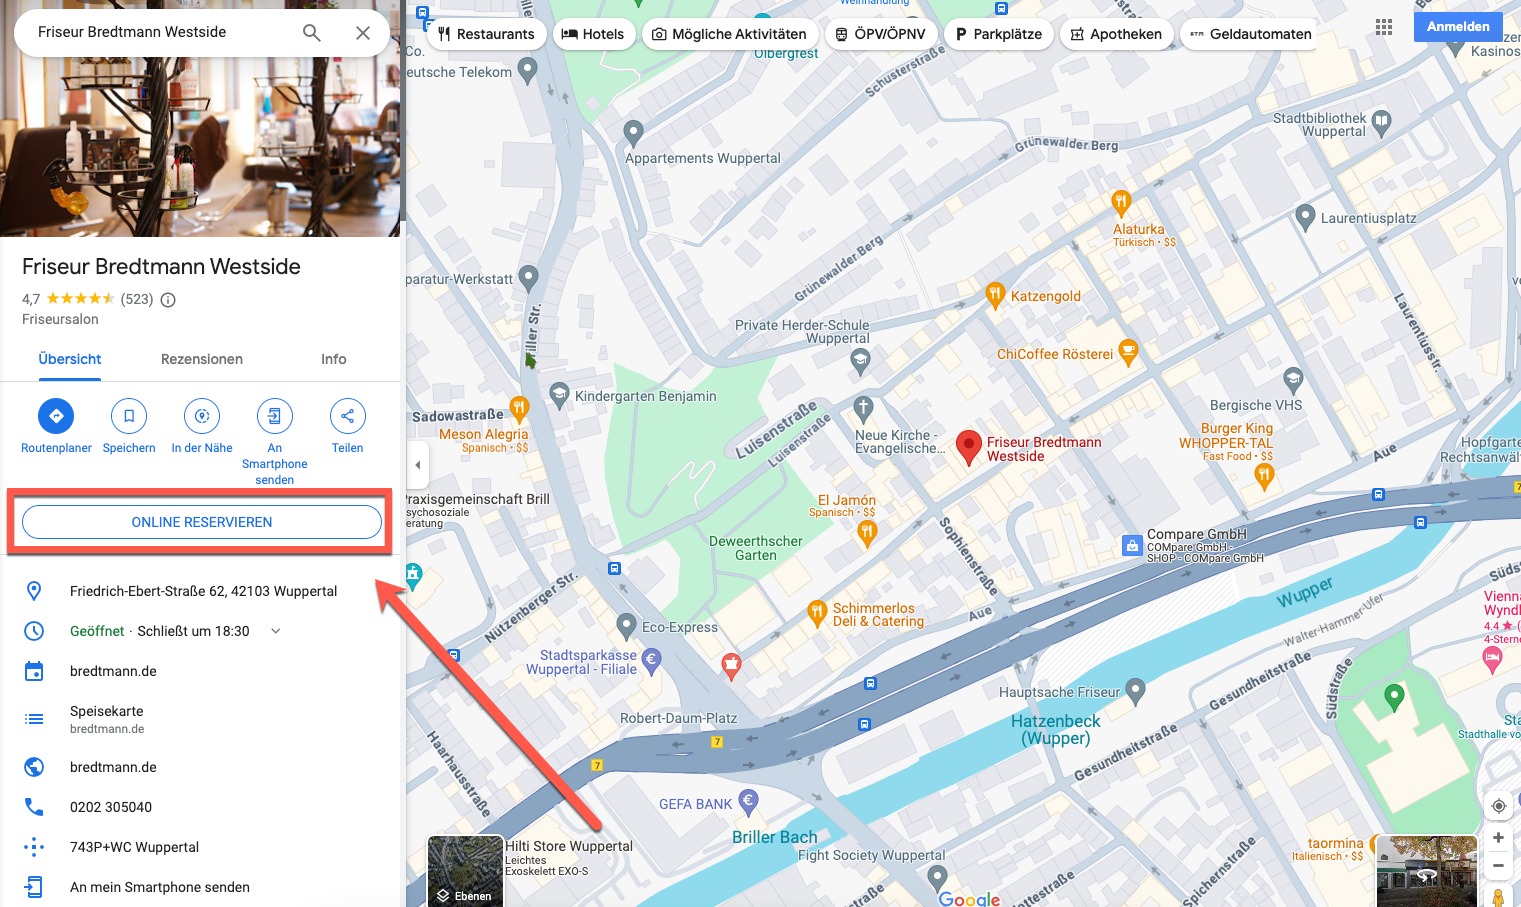Click the ChiCoffee Rösterei café marker
The image size is (1521, 907).
1128,353
